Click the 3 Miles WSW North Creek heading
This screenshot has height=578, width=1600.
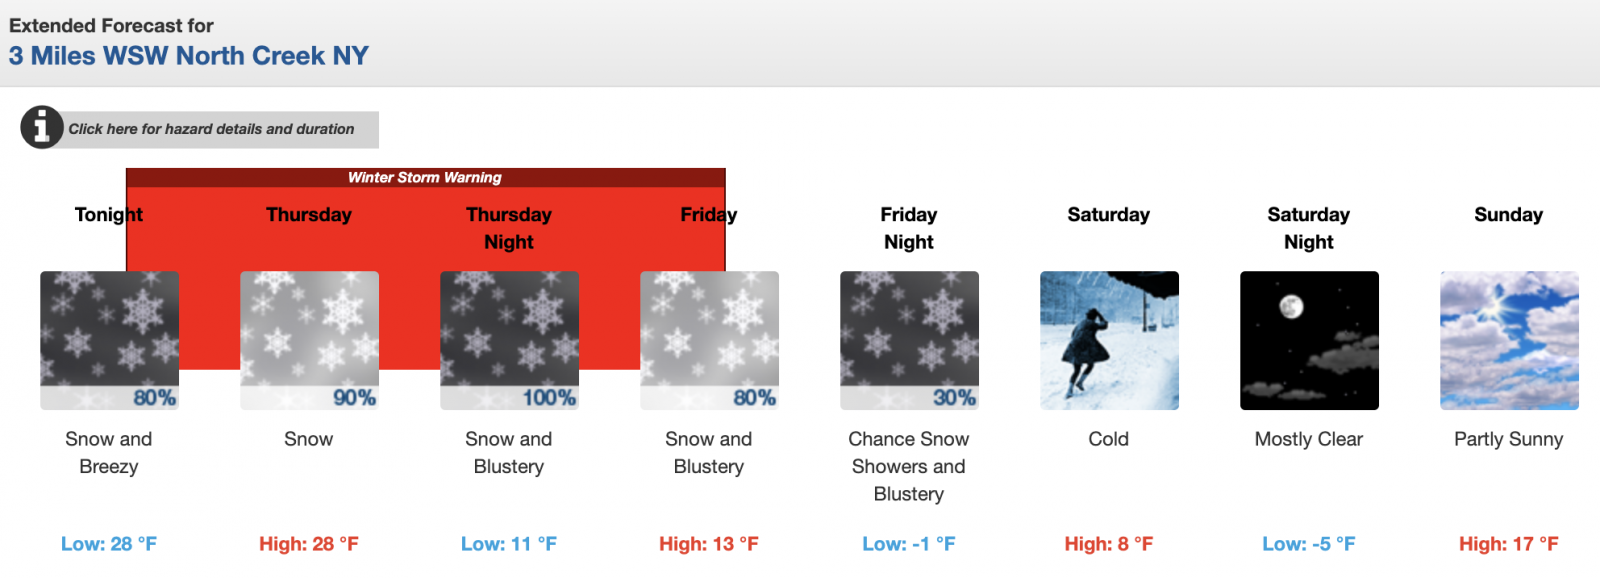[189, 56]
